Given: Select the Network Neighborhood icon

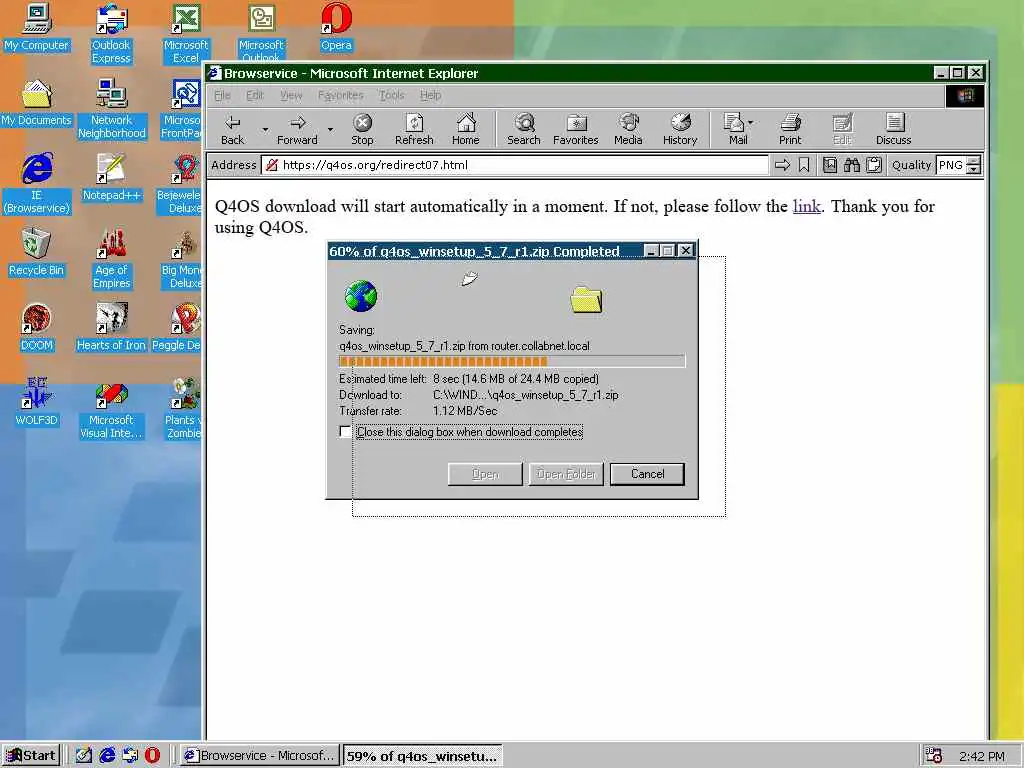Looking at the screenshot, I should [112, 109].
